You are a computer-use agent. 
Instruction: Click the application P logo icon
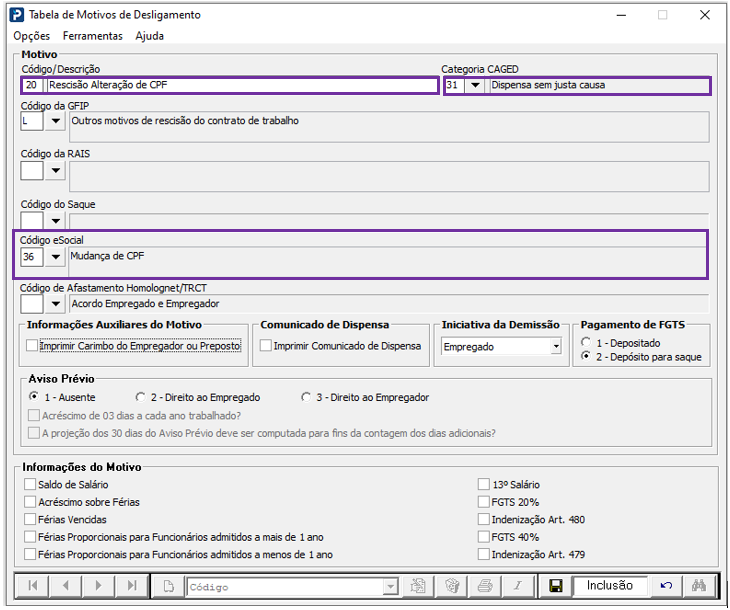coord(17,15)
